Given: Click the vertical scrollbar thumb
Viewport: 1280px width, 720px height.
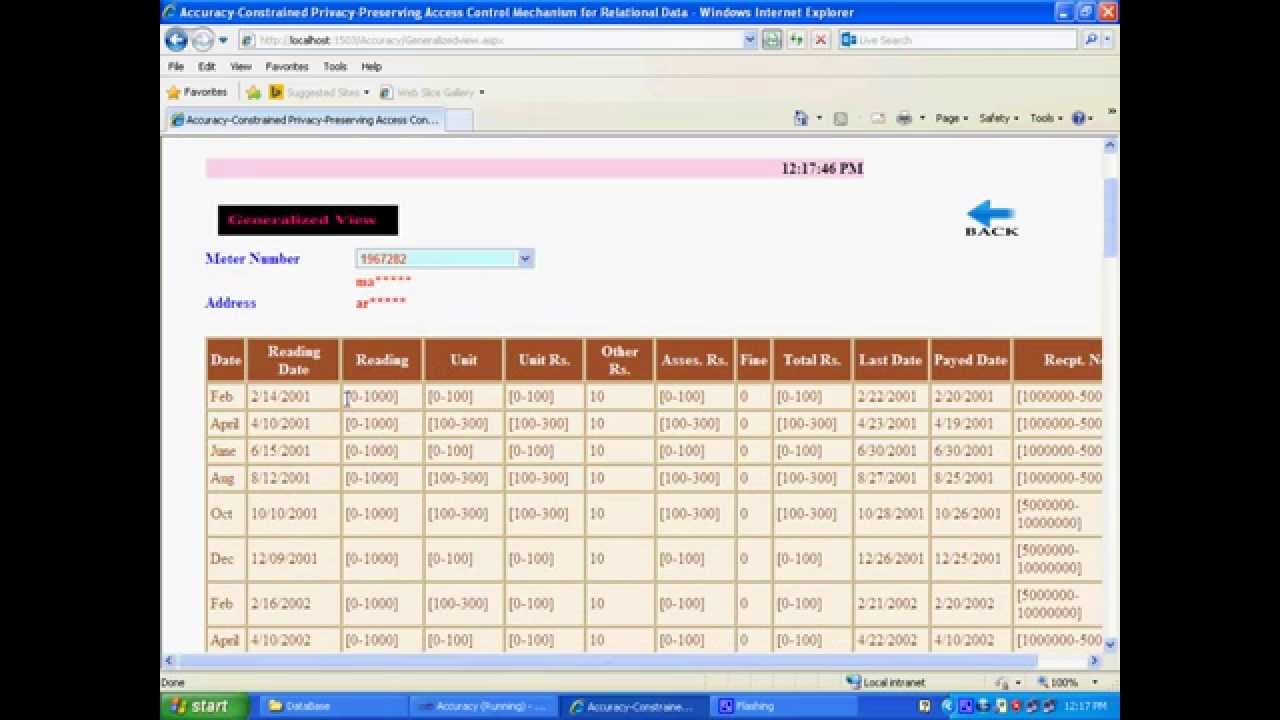Looking at the screenshot, I should [x=1110, y=217].
